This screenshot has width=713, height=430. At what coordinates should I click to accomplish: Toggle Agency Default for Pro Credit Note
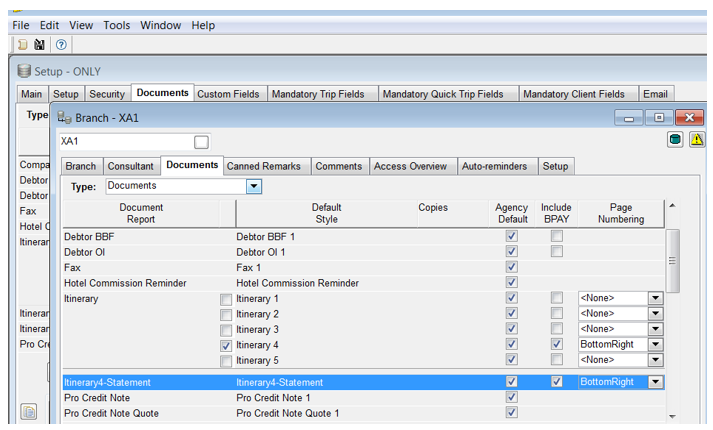coord(512,397)
